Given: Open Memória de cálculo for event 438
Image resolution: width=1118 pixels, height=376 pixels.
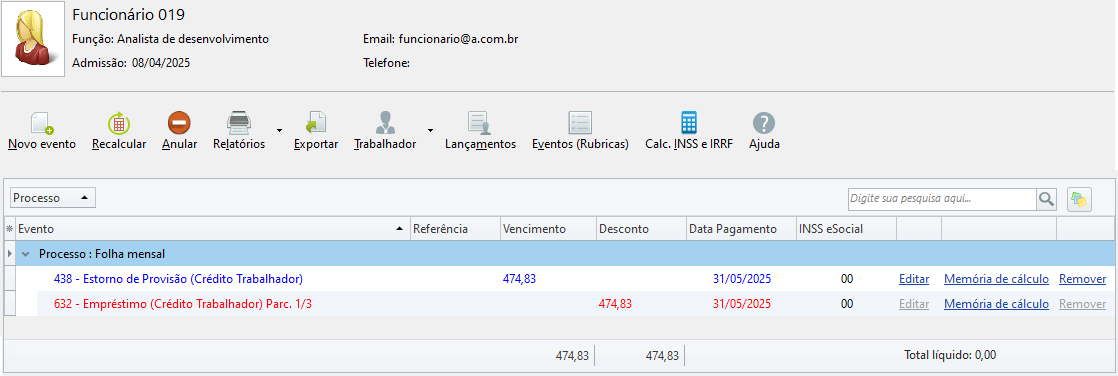Looking at the screenshot, I should tap(996, 279).
